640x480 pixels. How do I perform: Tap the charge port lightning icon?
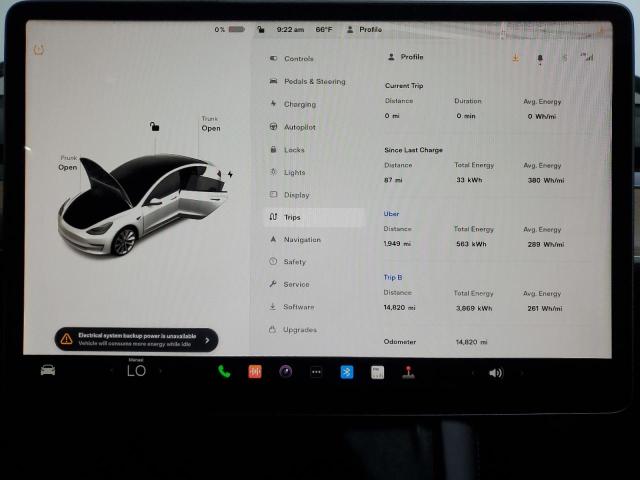[x=230, y=175]
